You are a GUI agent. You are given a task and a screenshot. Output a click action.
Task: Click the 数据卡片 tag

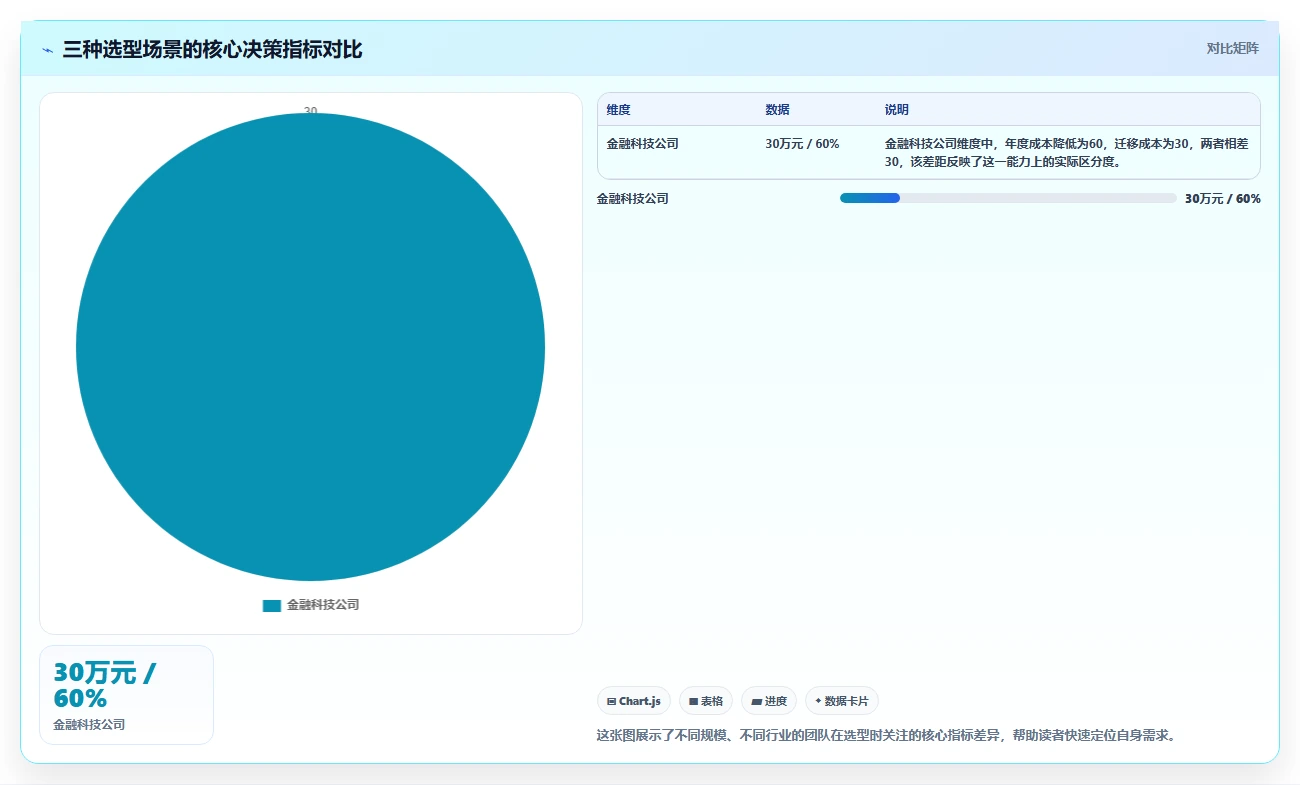842,701
